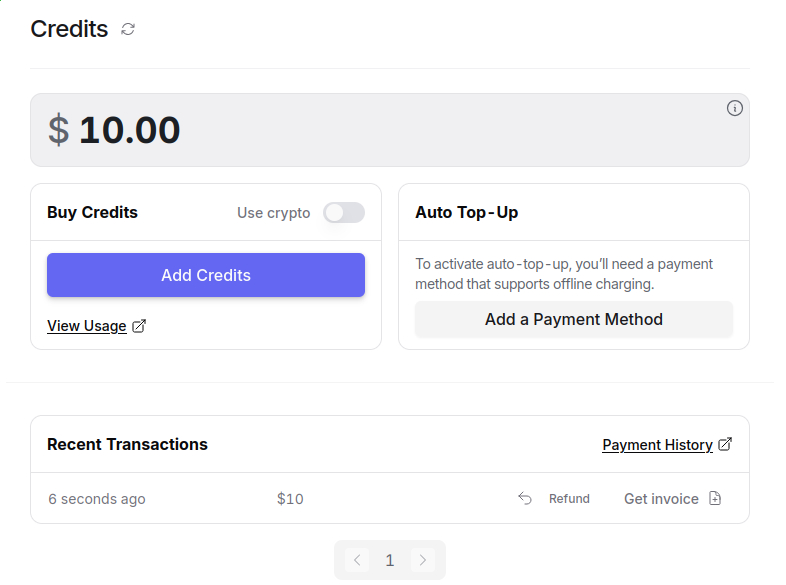Click the Add a Payment Method button
786x585 pixels.
coord(574,320)
